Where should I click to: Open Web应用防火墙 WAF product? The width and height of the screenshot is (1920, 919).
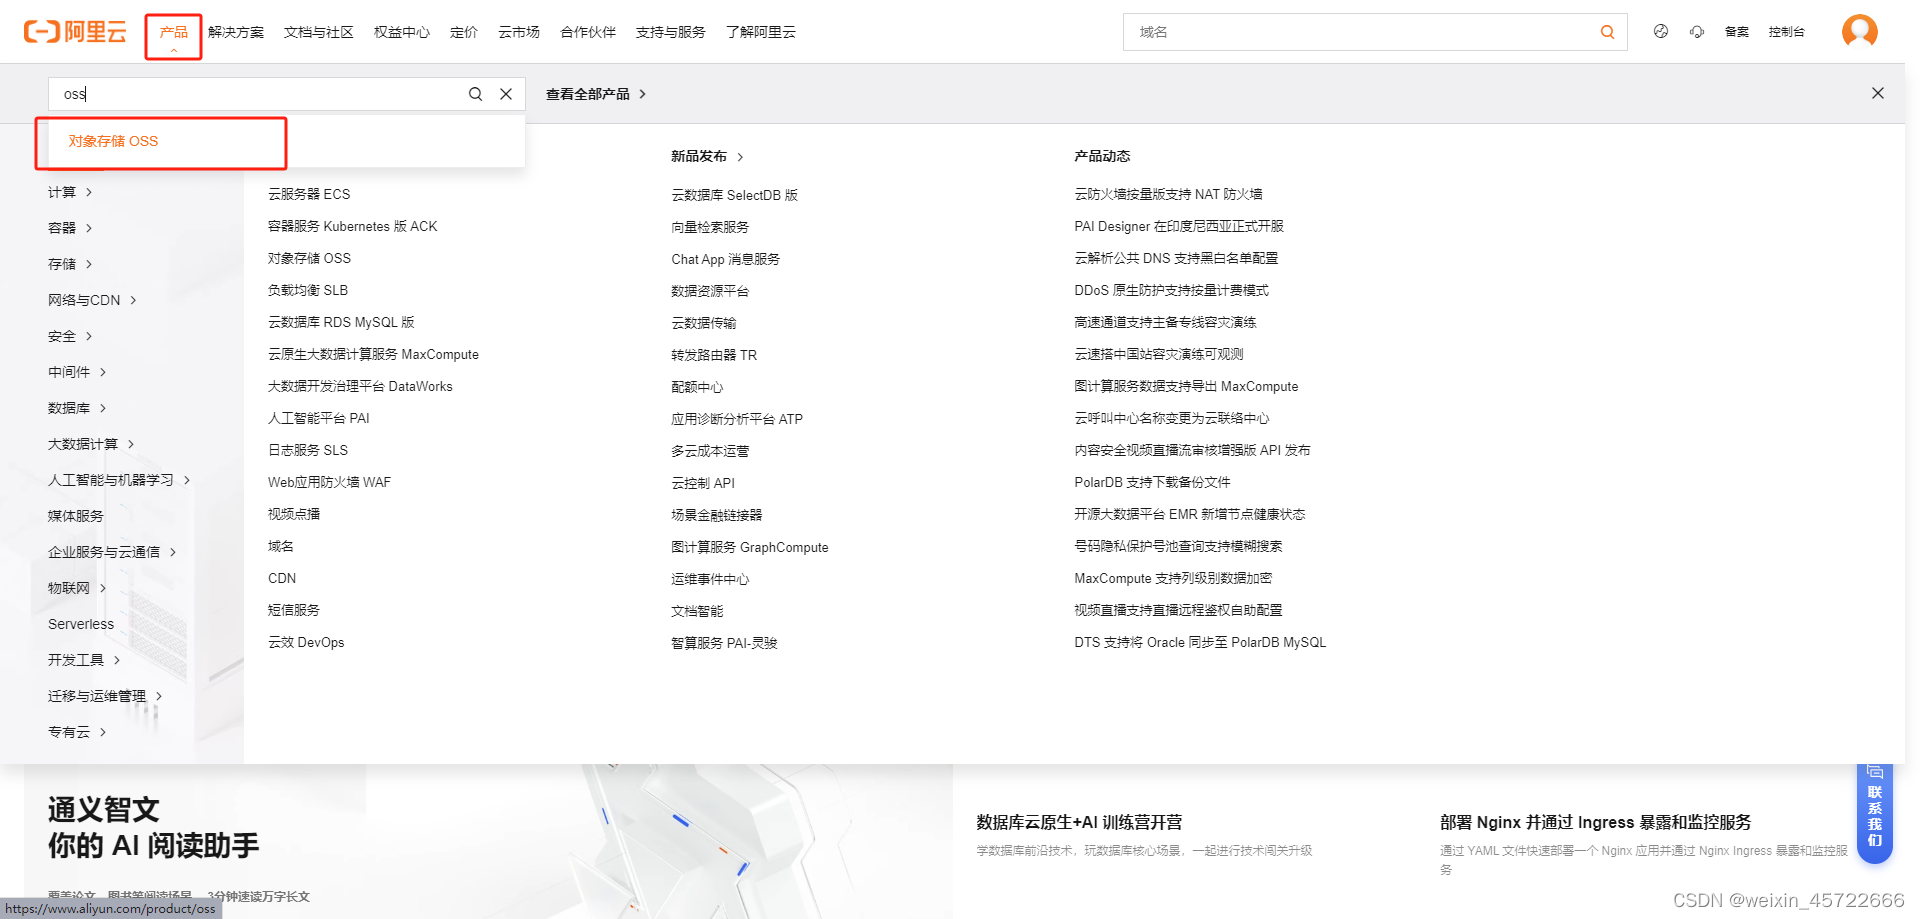point(329,482)
